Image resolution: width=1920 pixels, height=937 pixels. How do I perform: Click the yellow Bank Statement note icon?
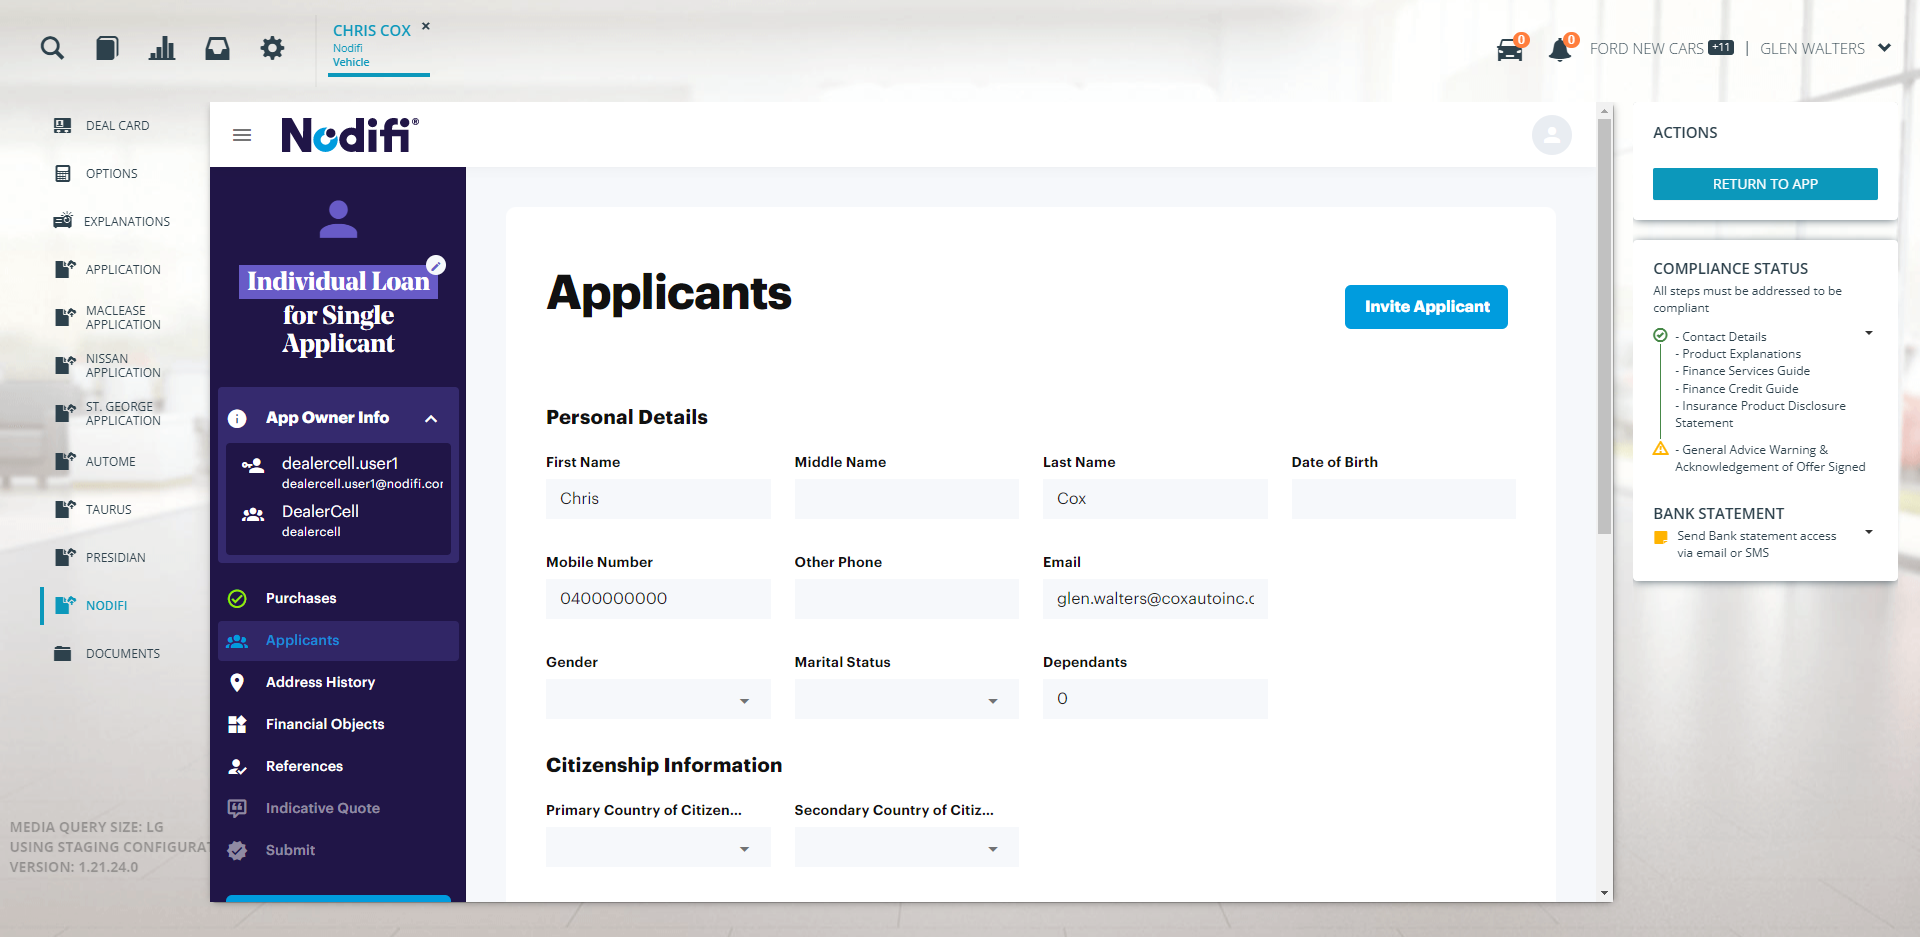pos(1661,537)
